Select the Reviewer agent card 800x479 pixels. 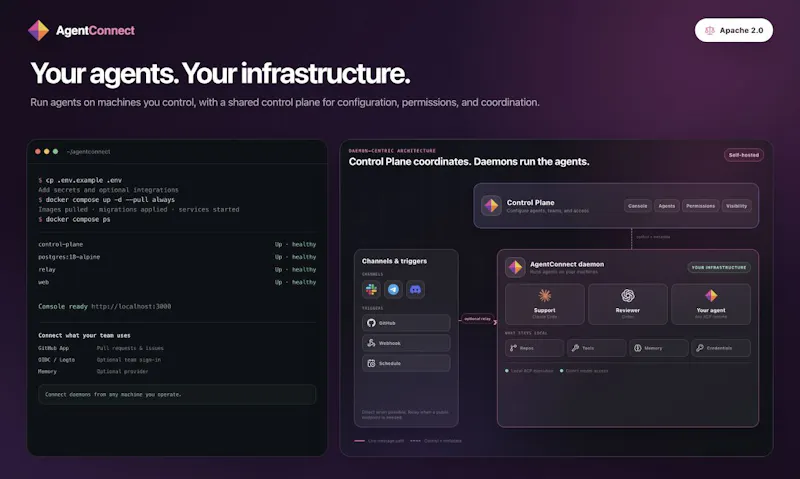pos(628,304)
